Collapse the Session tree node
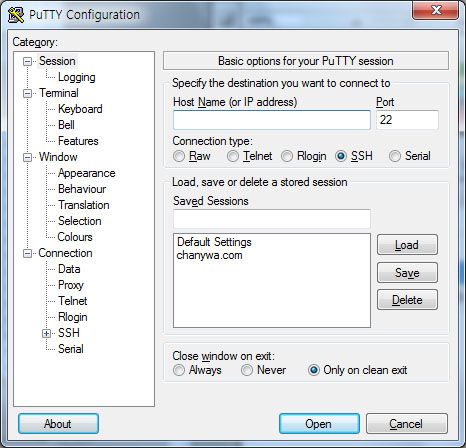Image resolution: width=466 pixels, height=448 pixels. tap(27, 61)
